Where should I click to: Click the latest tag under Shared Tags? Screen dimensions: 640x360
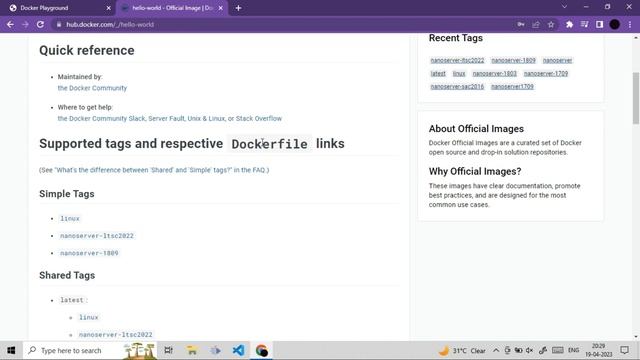(x=72, y=300)
